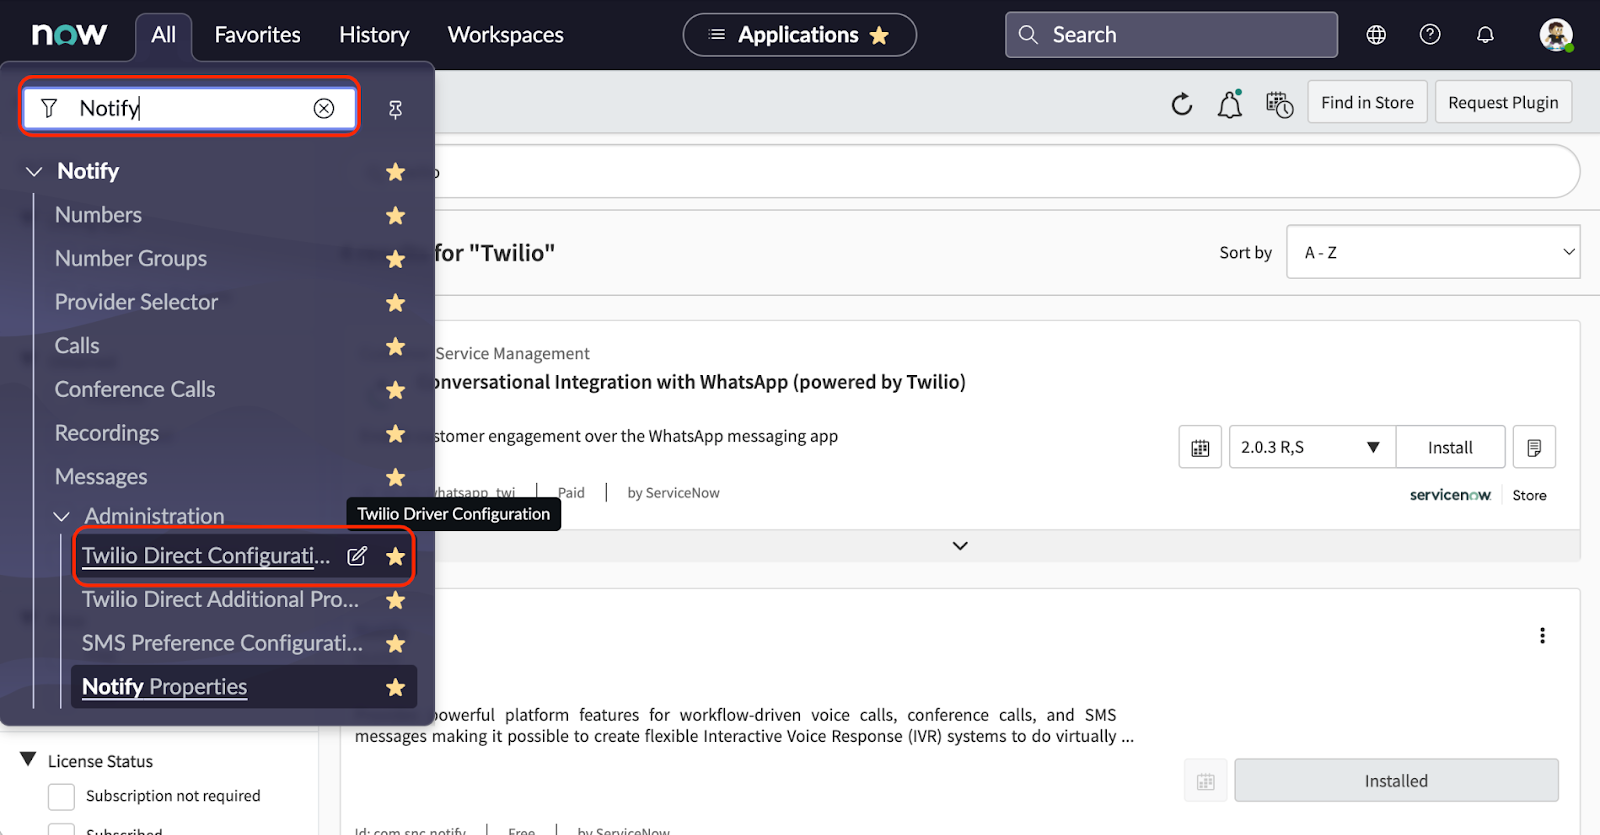Toggle favorite star for Conference Calls
The height and width of the screenshot is (835, 1600).
tap(395, 390)
